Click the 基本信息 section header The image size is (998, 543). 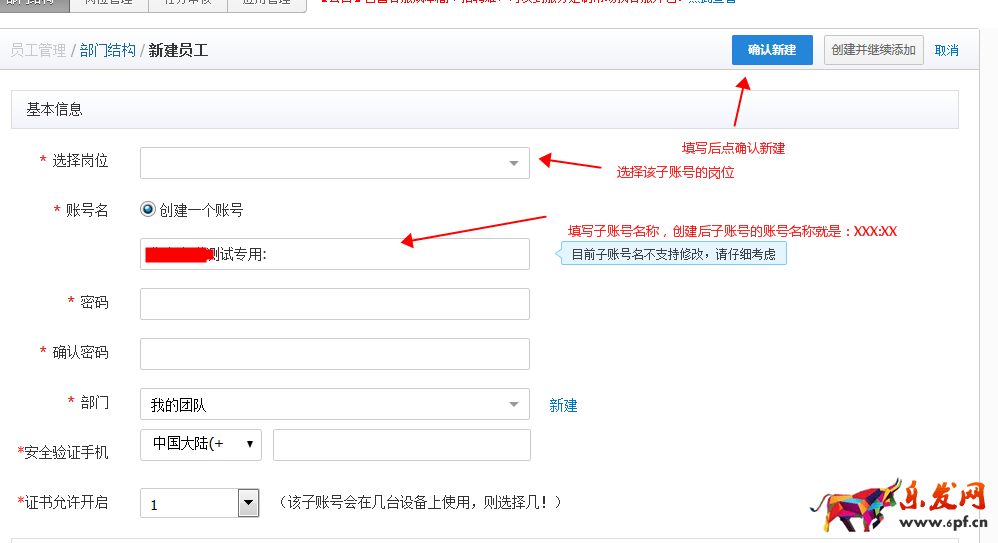[55, 110]
